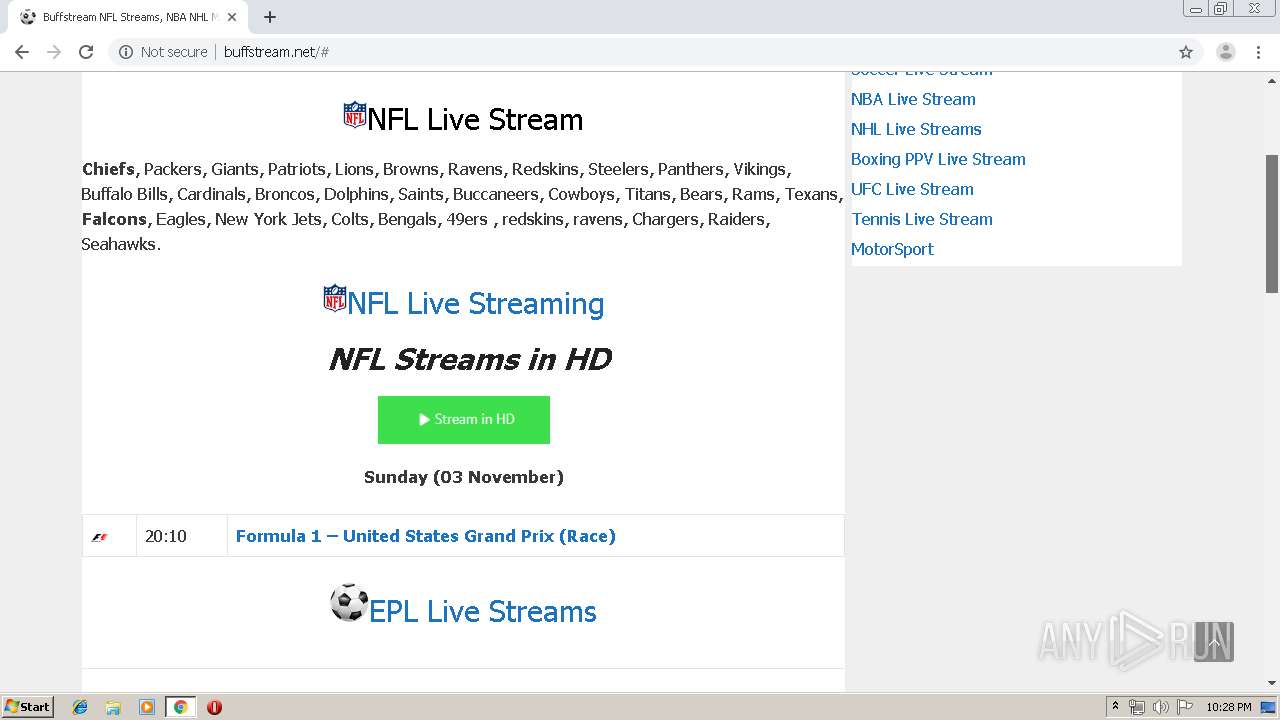Image resolution: width=1280 pixels, height=720 pixels.
Task: Open the EPL Live Streams link
Action: click(x=483, y=611)
